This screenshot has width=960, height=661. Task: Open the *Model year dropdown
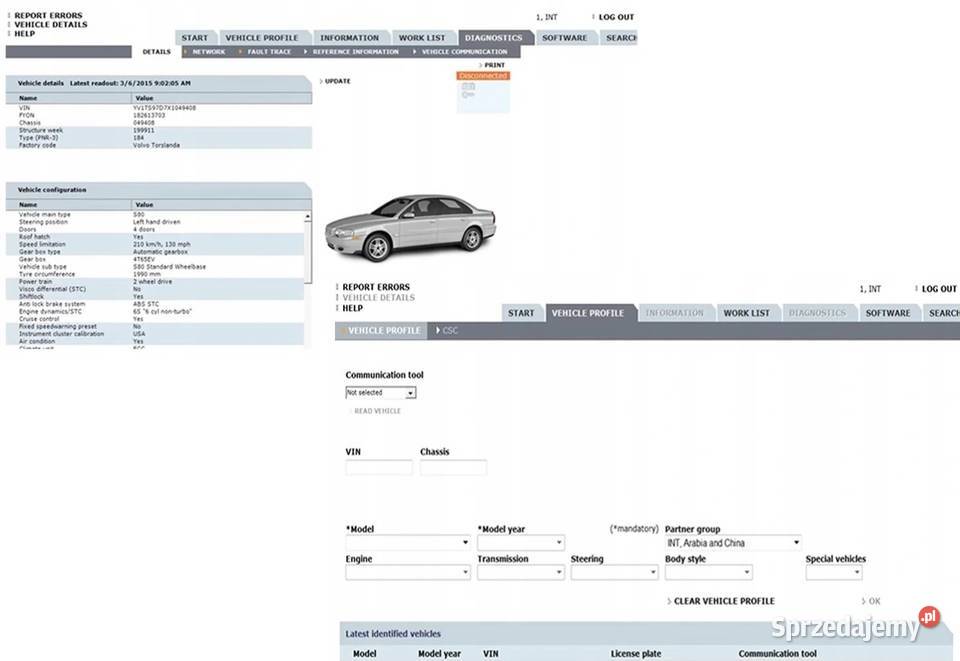pyautogui.click(x=521, y=543)
